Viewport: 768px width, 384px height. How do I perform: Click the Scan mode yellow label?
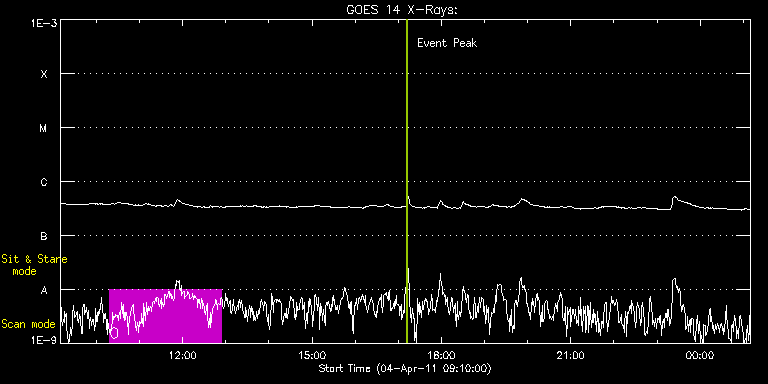click(x=28, y=324)
